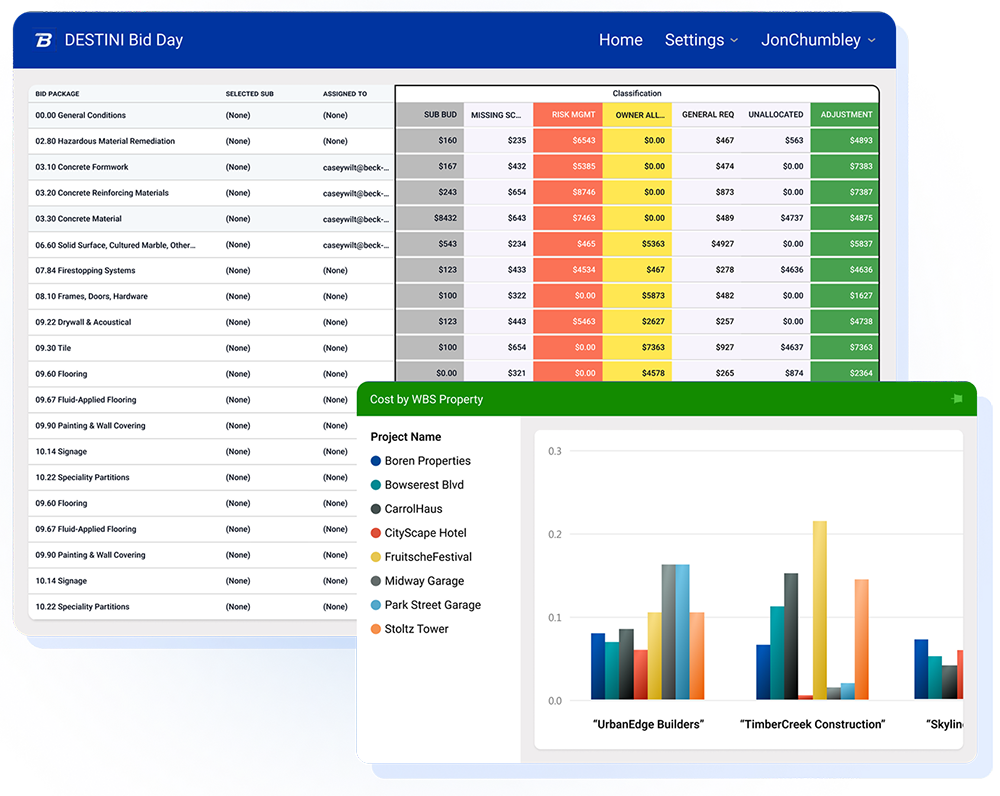Toggle the Boren Properties legend dot
The height and width of the screenshot is (796, 1000).
pos(376,461)
